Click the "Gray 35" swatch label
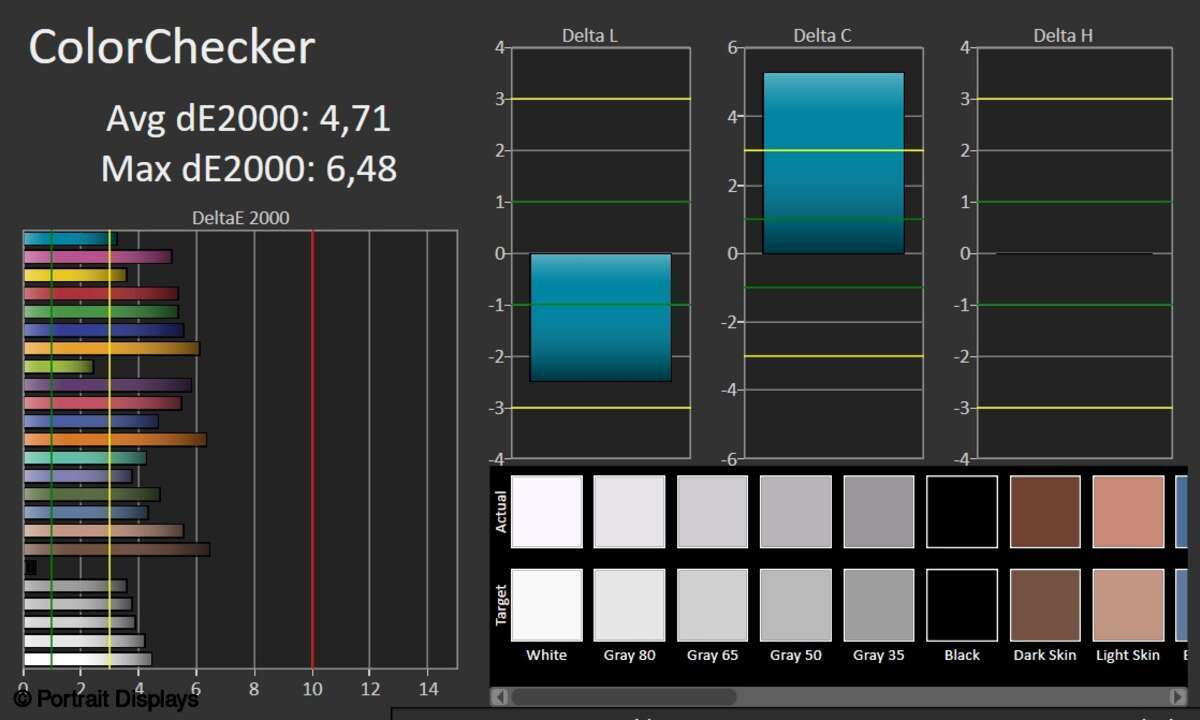 coord(878,655)
